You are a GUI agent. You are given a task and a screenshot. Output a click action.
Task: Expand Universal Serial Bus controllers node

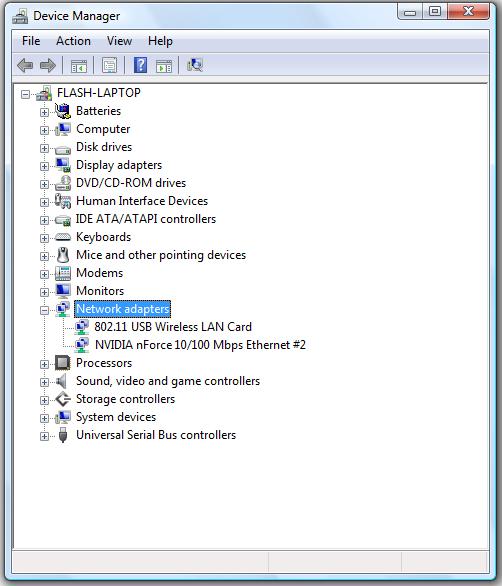[x=44, y=437]
